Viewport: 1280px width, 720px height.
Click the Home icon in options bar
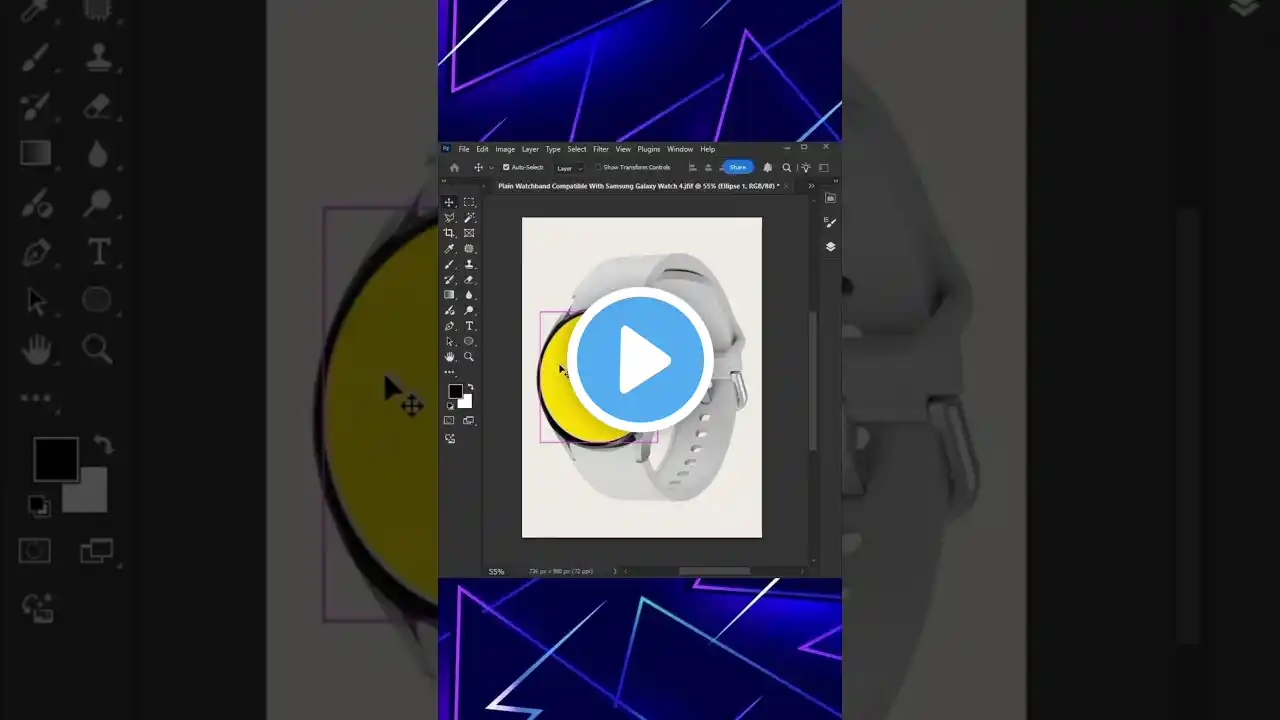[454, 168]
